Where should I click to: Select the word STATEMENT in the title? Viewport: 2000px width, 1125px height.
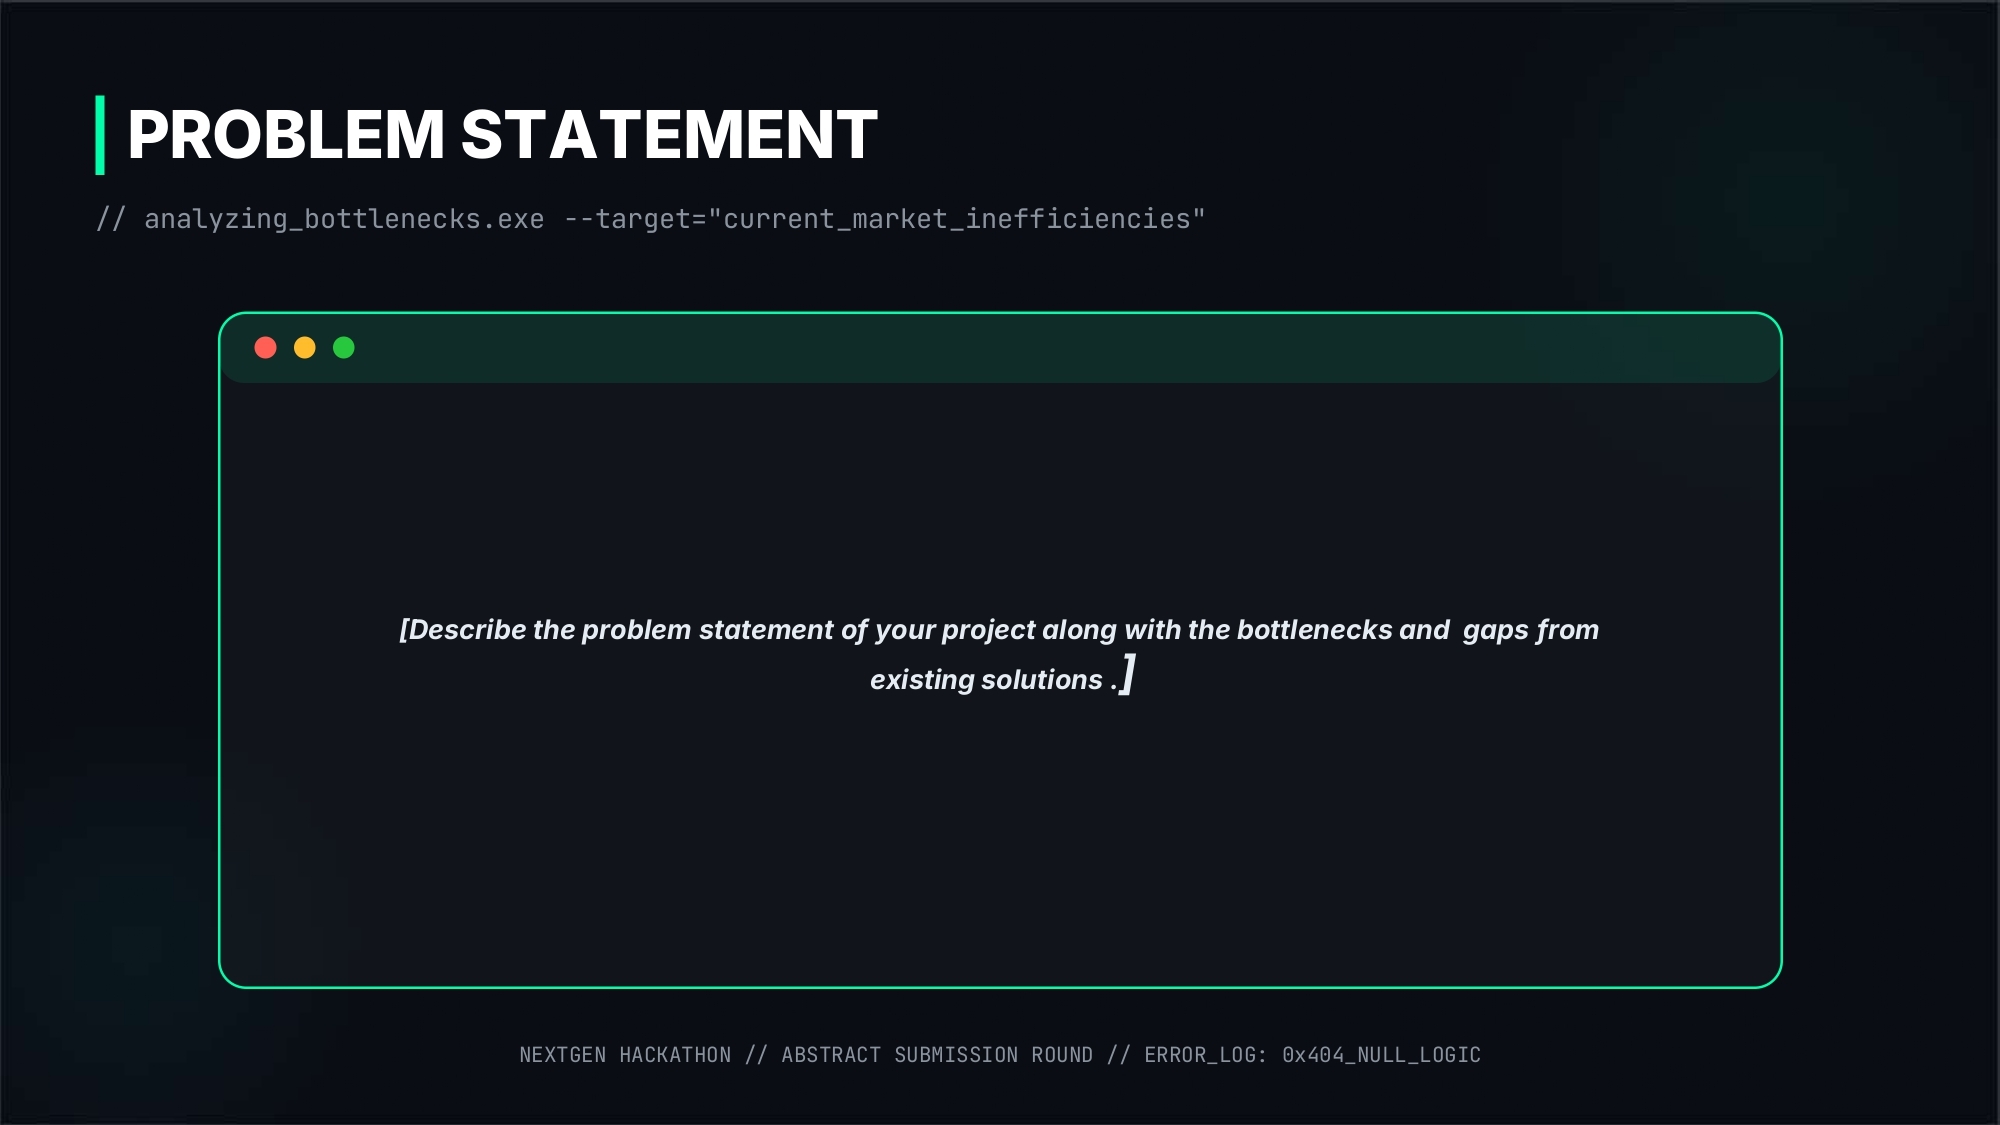(x=669, y=135)
